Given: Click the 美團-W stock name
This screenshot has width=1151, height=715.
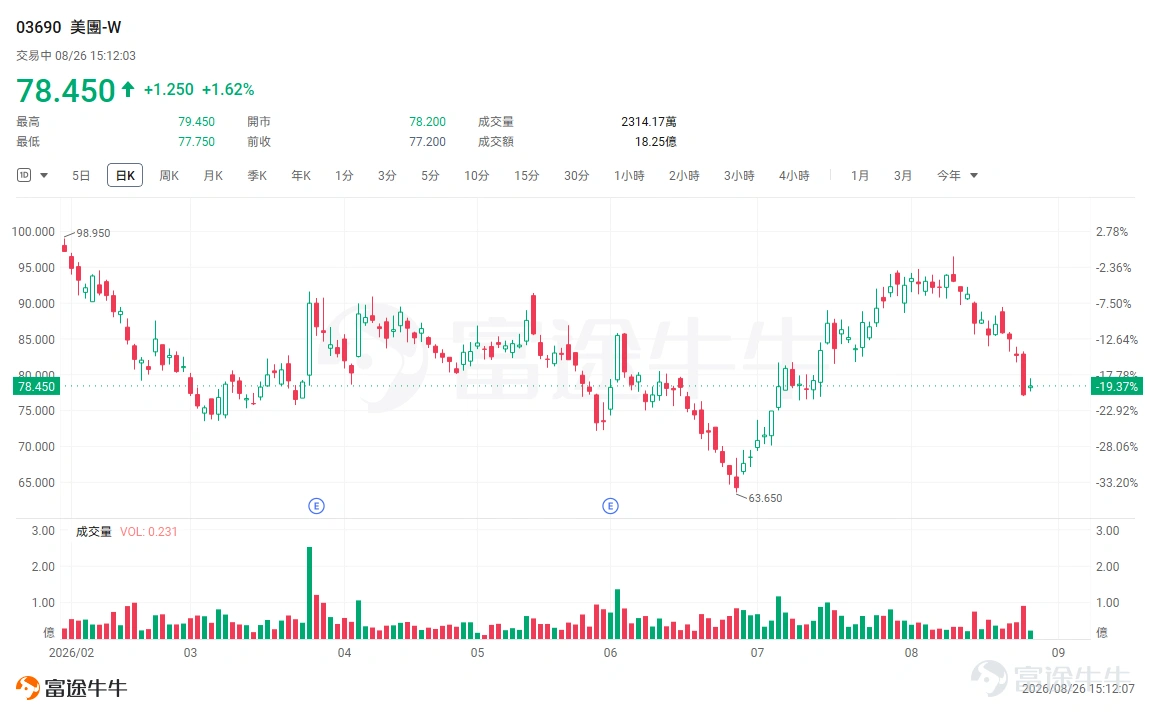Looking at the screenshot, I should [x=95, y=27].
